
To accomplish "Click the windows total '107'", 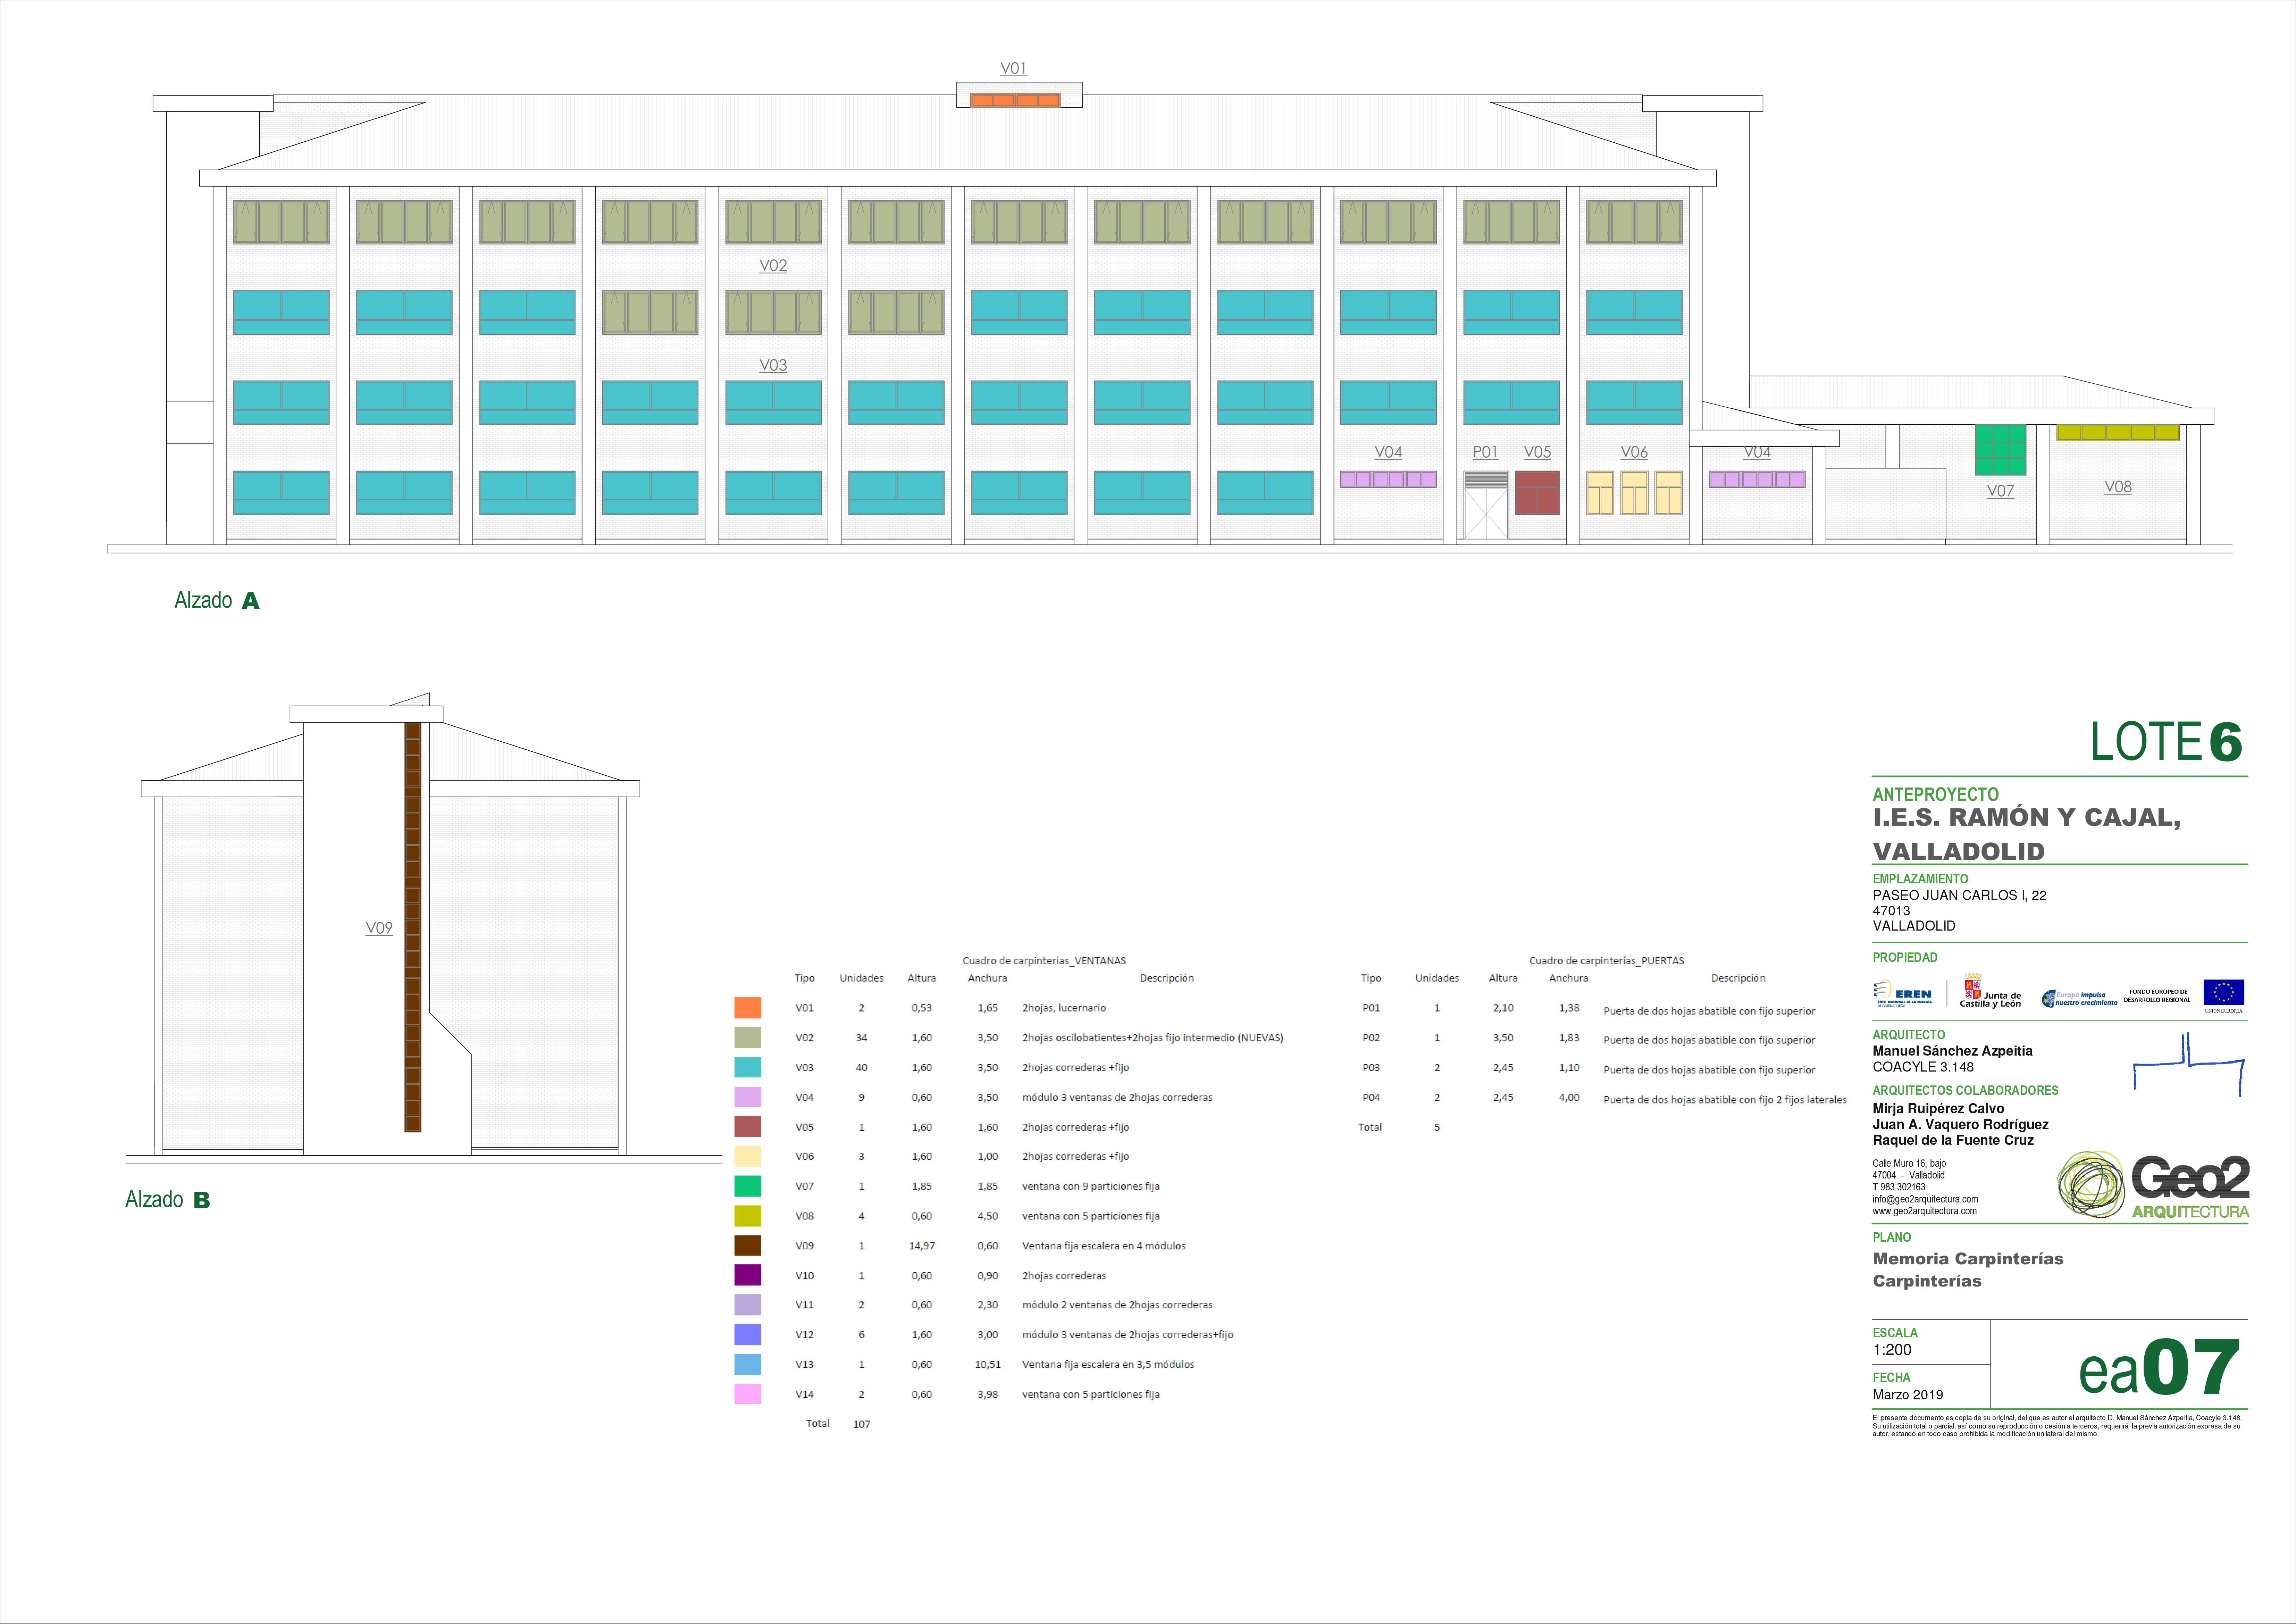I will pyautogui.click(x=862, y=1424).
